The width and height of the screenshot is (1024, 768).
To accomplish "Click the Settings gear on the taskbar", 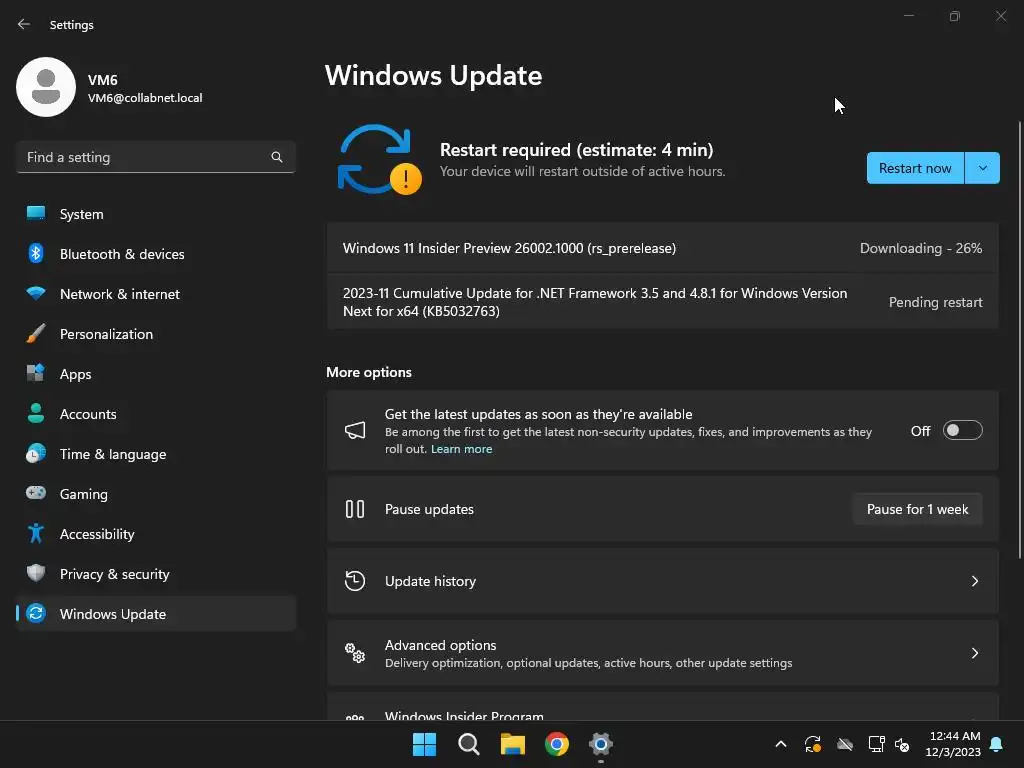I will [601, 744].
